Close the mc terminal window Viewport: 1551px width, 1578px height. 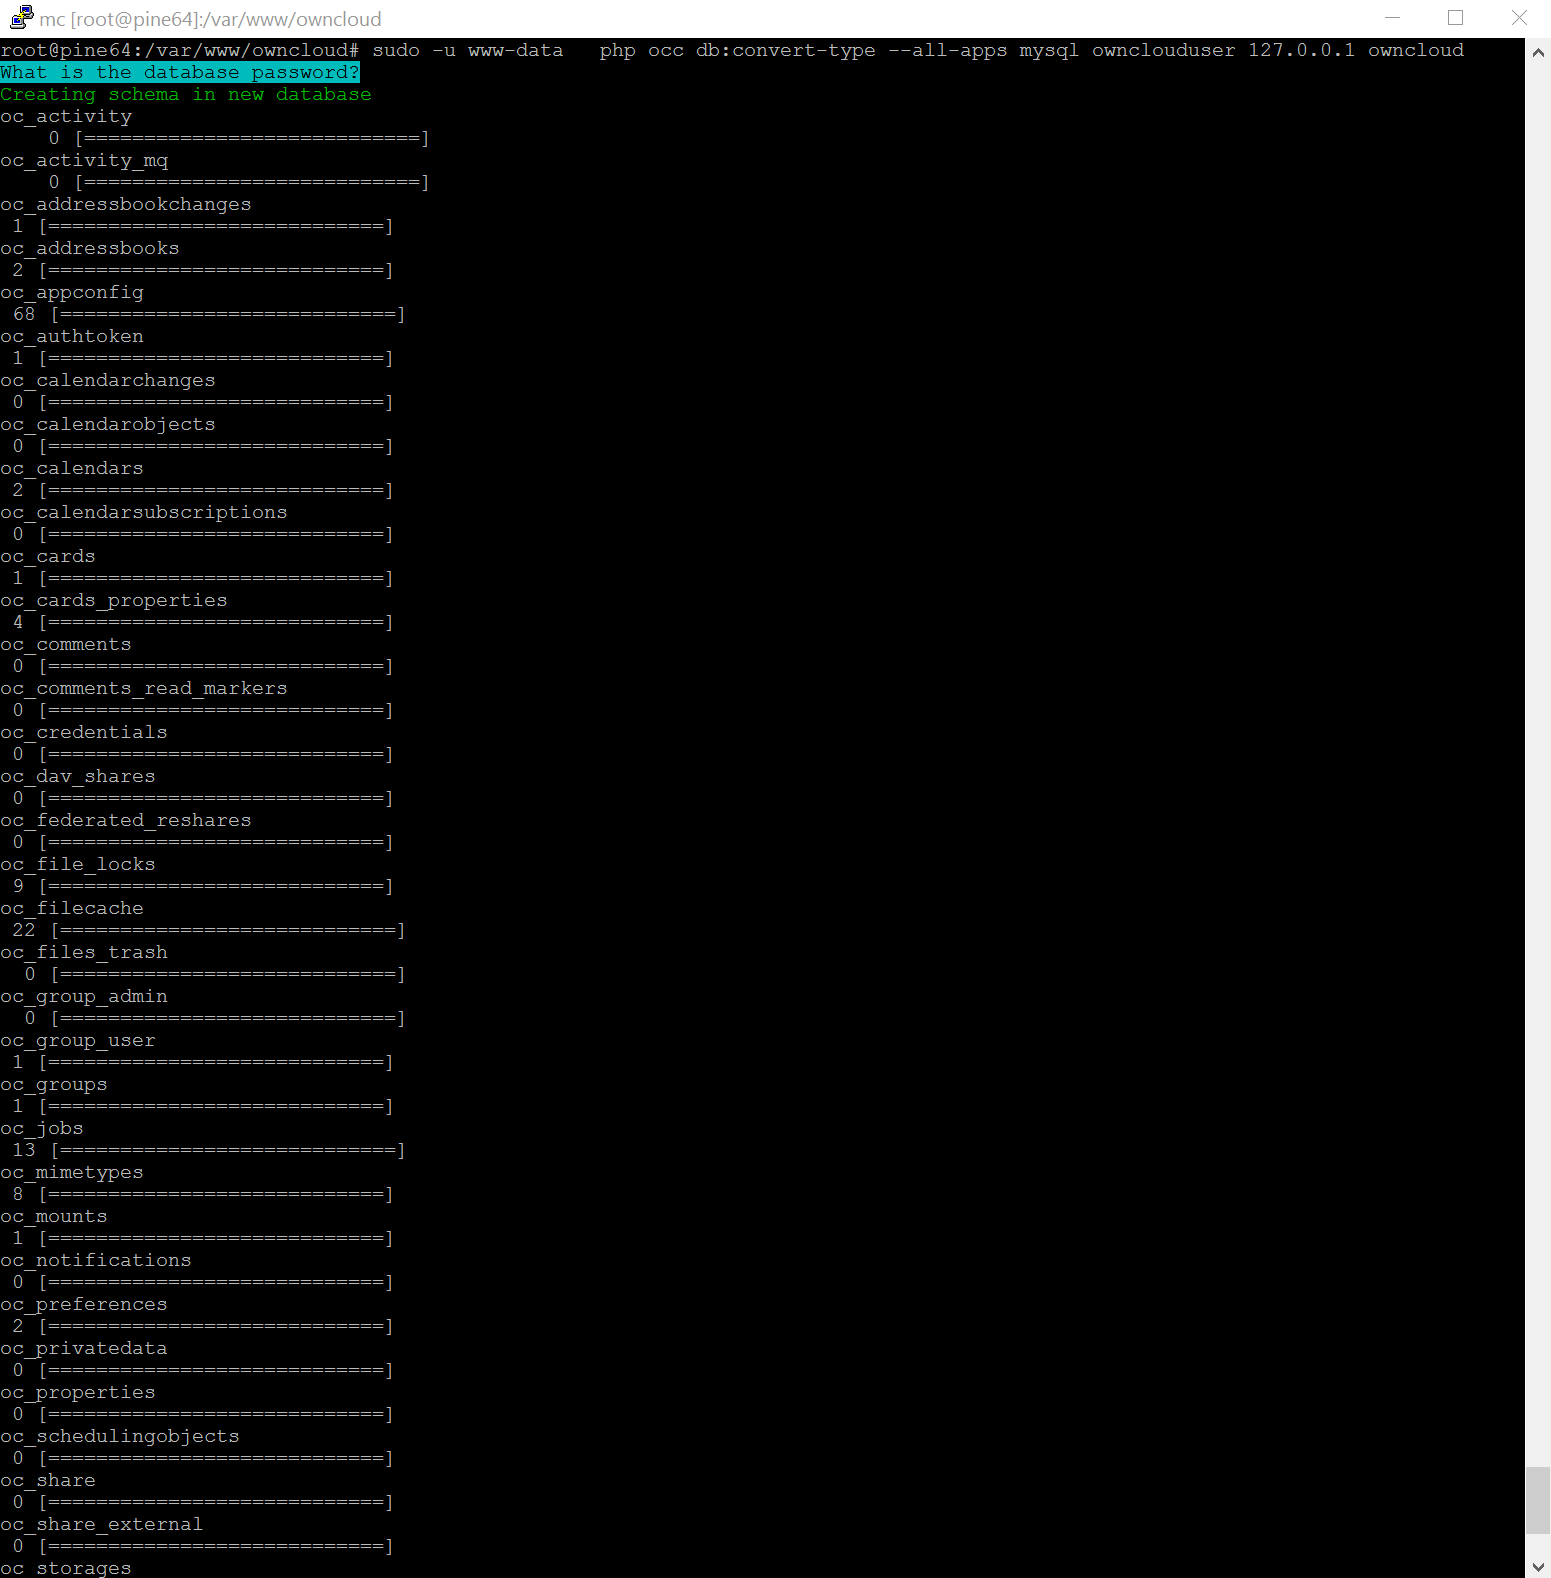pos(1519,18)
